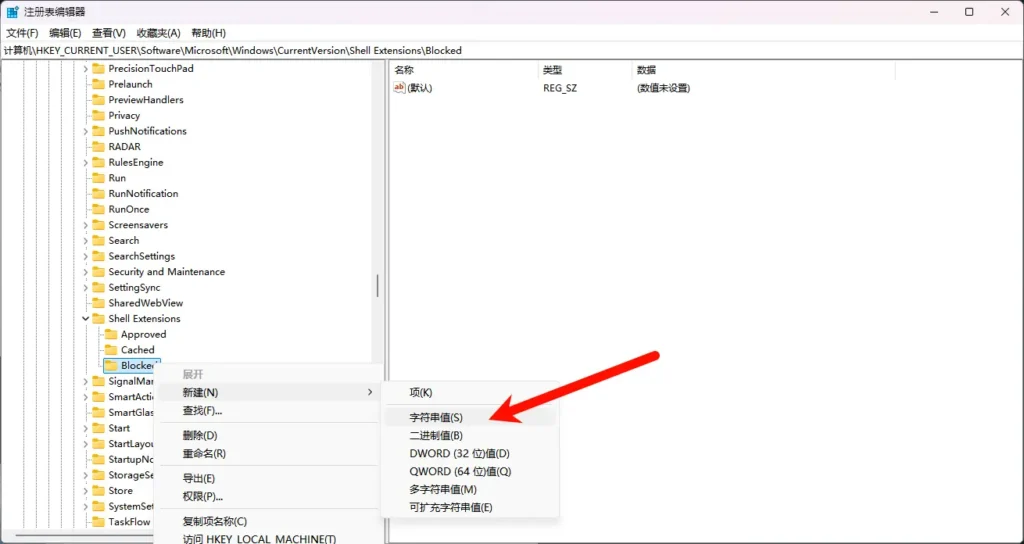The image size is (1024, 544).
Task: Select 删除(D) in context menu
Action: click(x=269, y=436)
